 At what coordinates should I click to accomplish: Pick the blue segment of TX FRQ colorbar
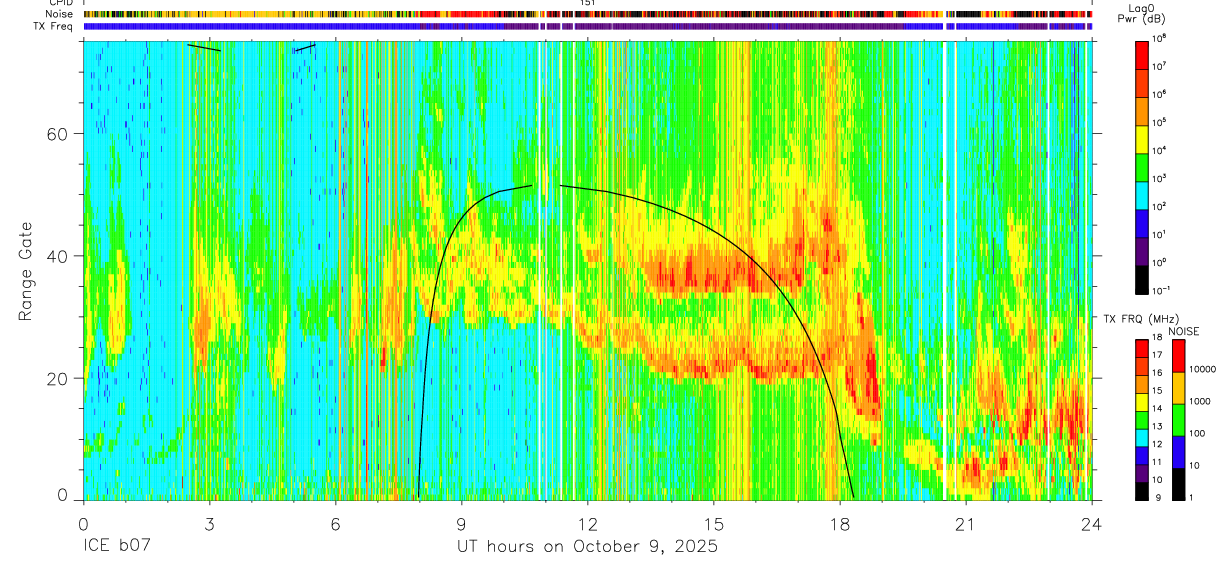tap(1141, 455)
